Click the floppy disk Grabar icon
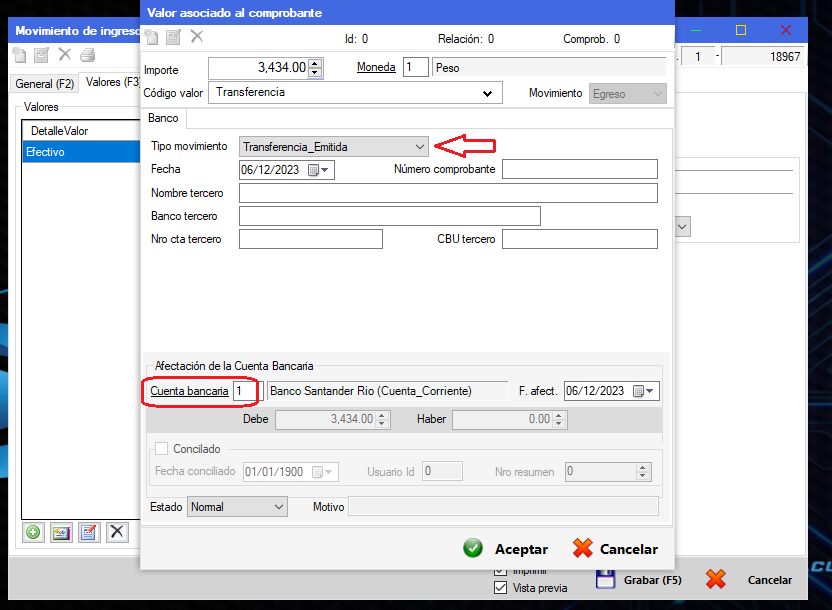 605,579
